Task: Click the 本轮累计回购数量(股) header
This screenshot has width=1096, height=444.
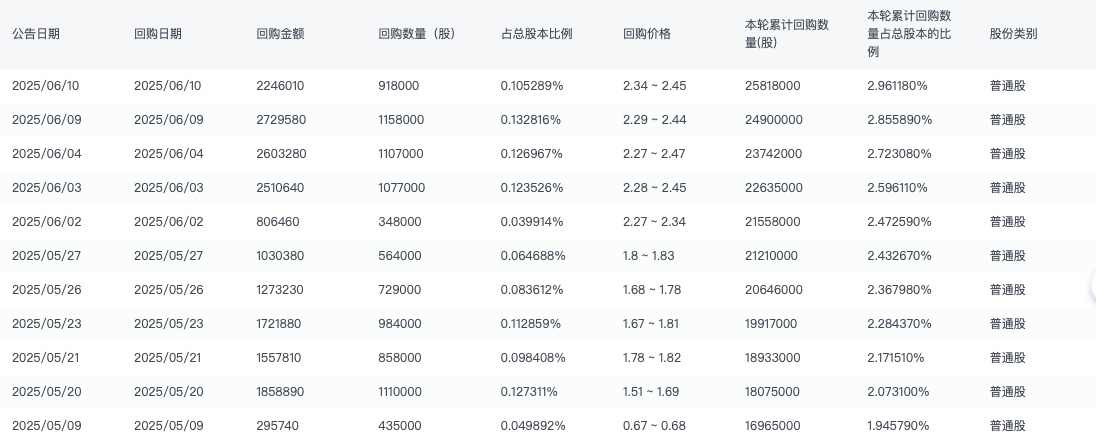Action: 788,34
